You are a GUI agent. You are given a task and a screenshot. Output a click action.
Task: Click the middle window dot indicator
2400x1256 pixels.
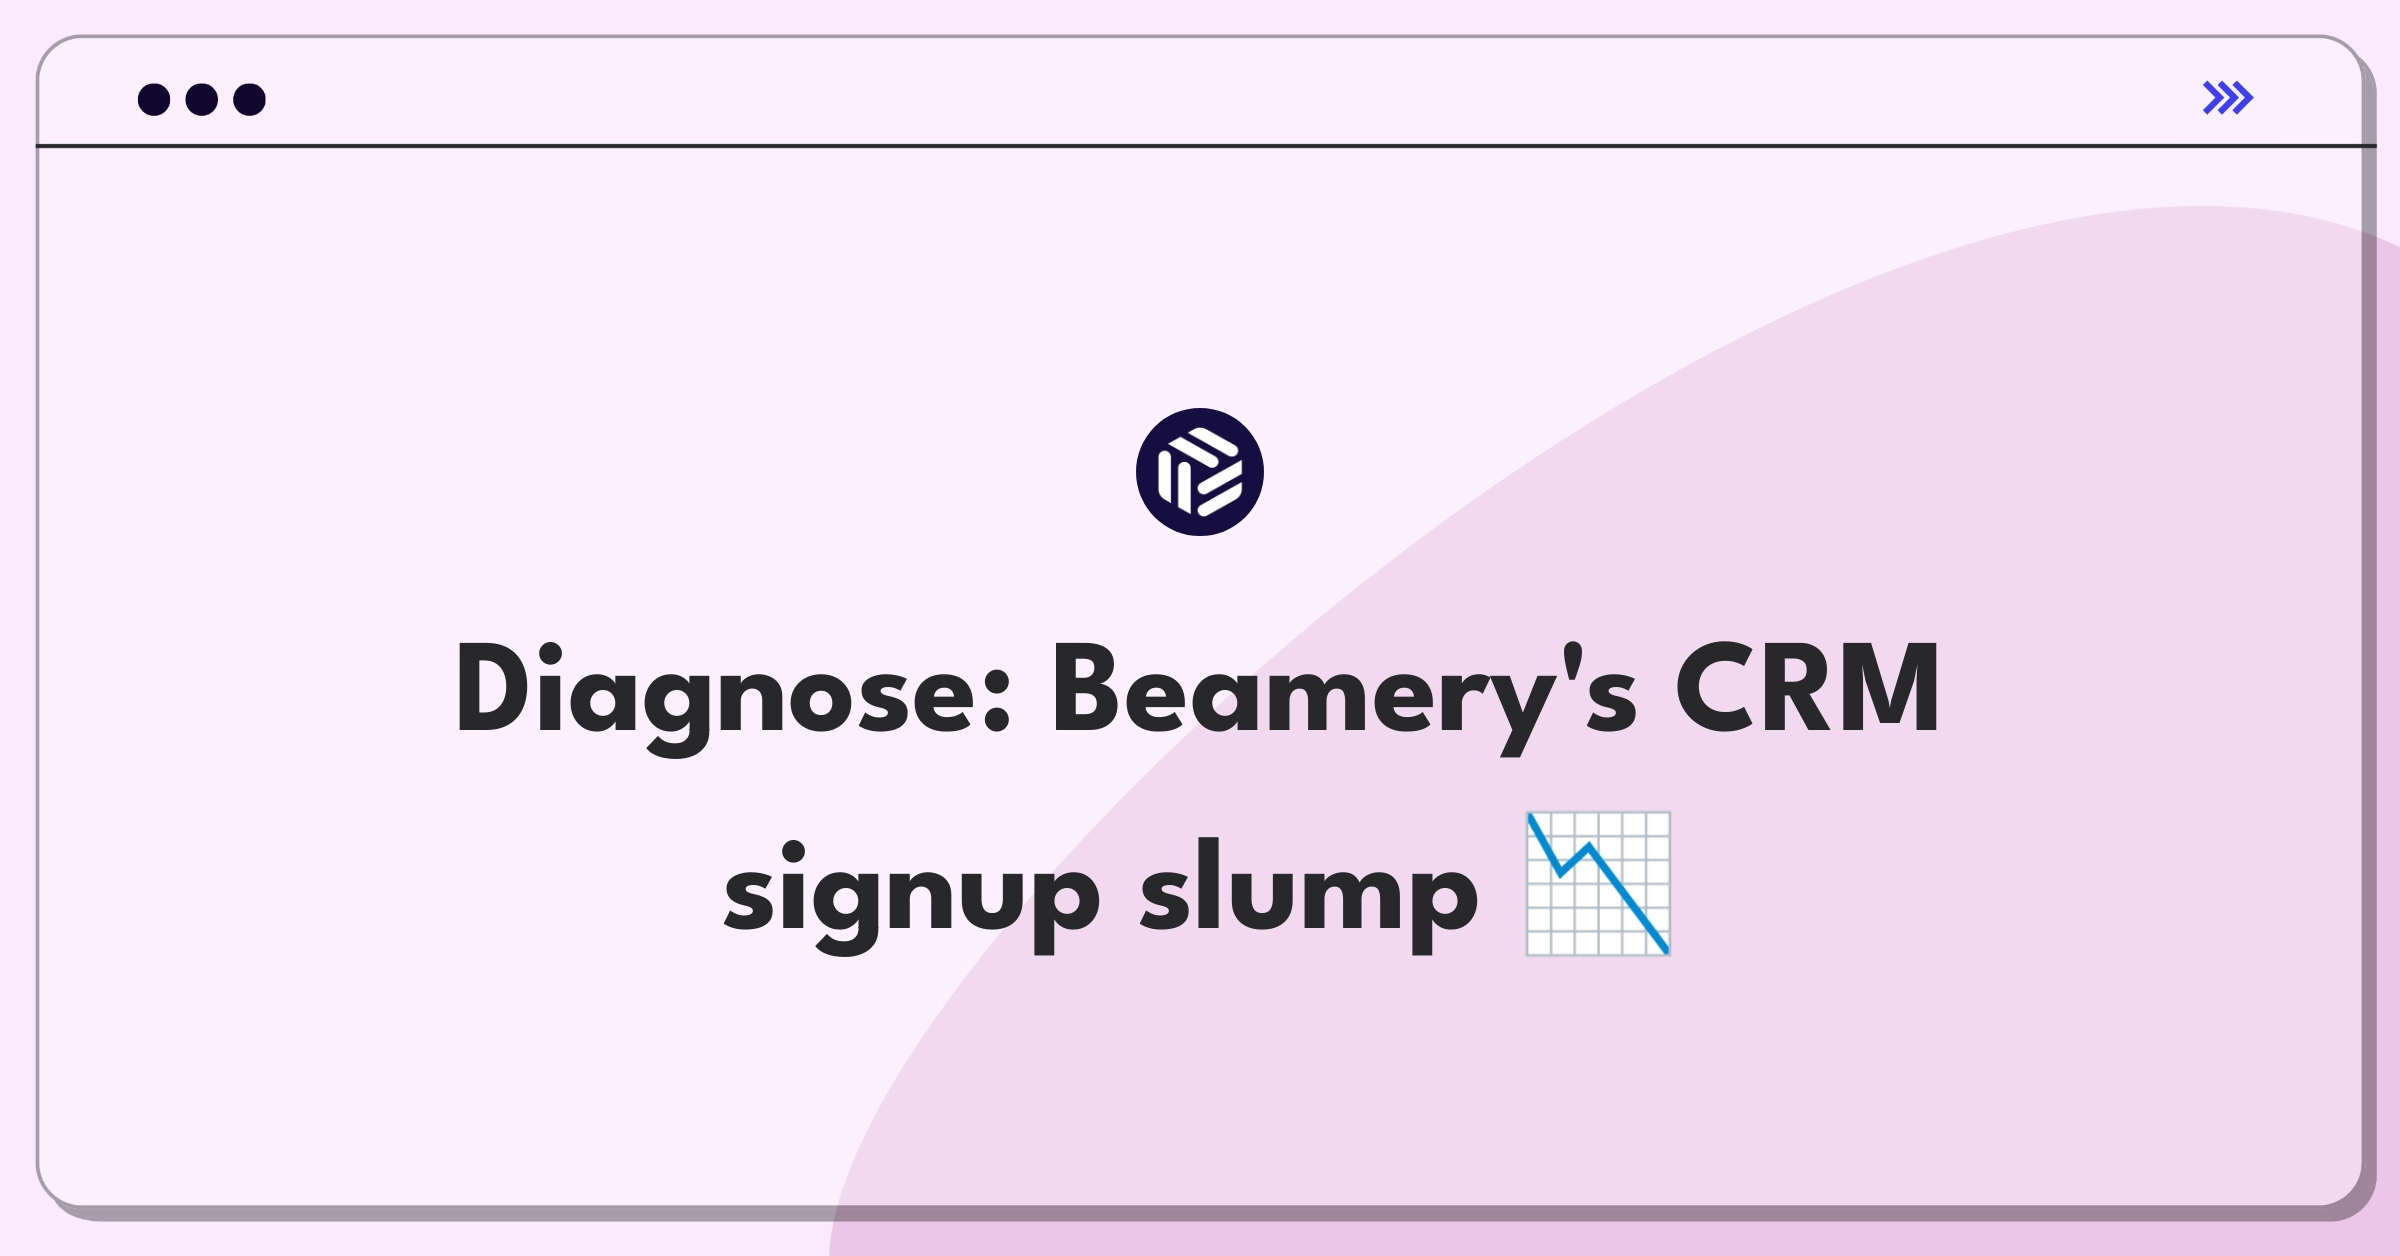click(x=203, y=100)
